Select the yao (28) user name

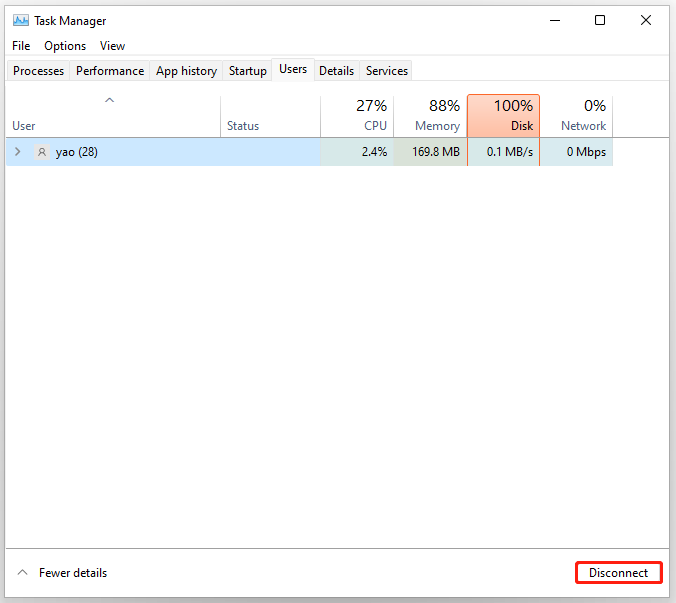pos(77,152)
